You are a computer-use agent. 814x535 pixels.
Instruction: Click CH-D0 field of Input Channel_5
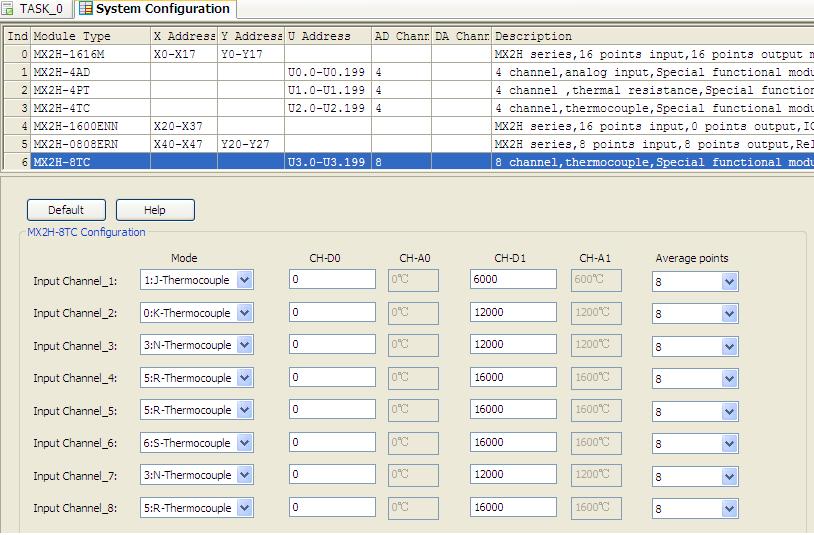point(332,409)
